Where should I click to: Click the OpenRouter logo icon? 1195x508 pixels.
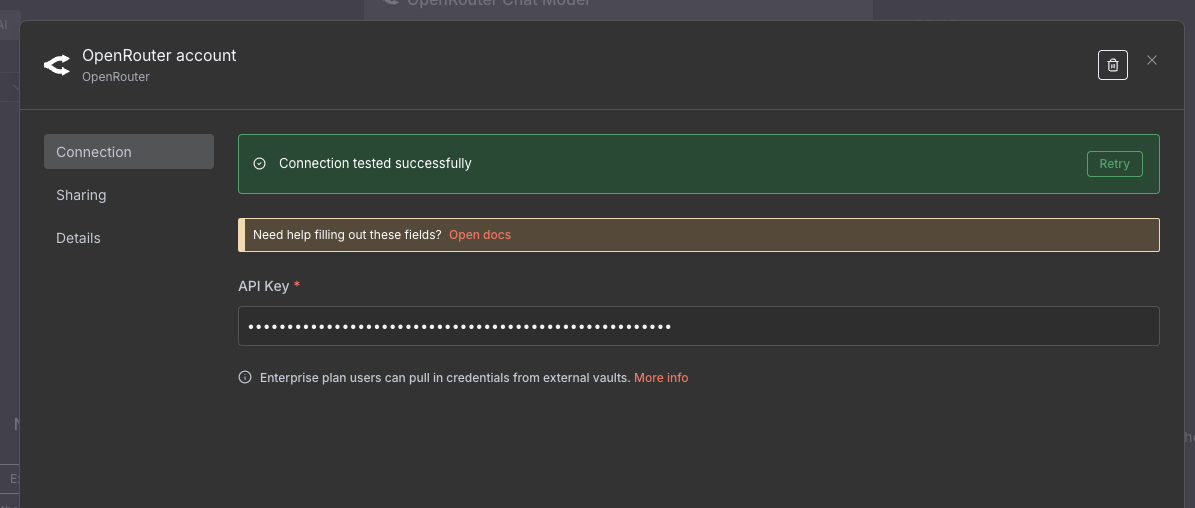[x=56, y=65]
